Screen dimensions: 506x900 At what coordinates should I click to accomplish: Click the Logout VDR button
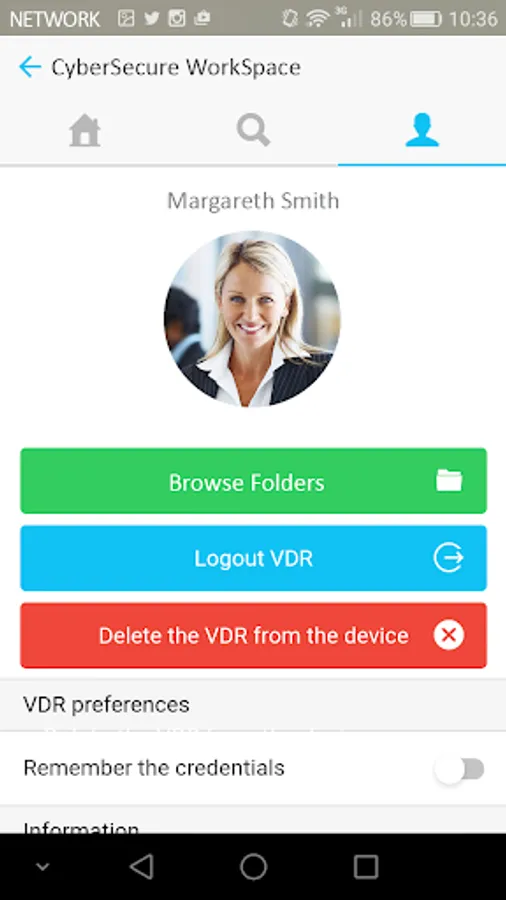click(254, 558)
